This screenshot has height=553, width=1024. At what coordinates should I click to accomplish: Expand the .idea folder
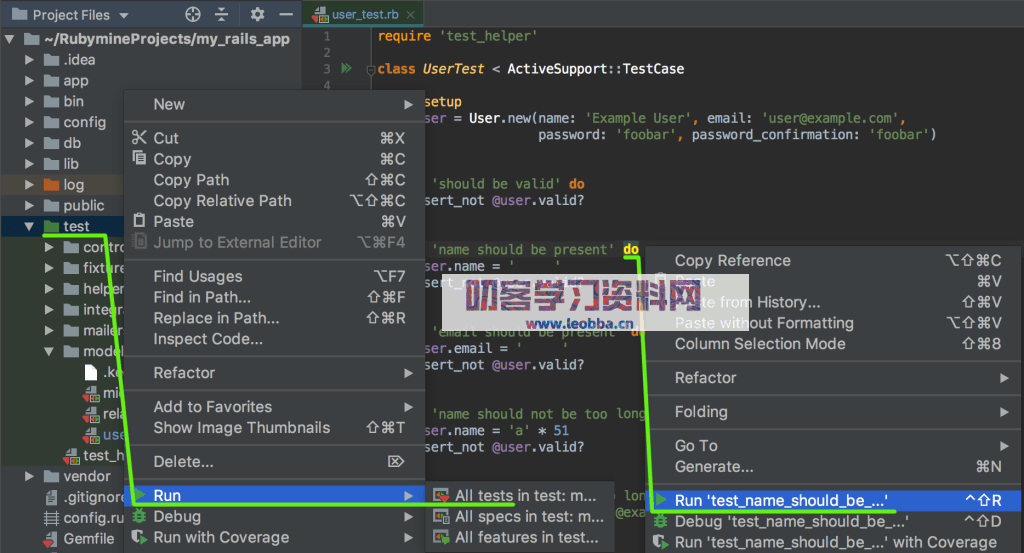pyautogui.click(x=29, y=60)
